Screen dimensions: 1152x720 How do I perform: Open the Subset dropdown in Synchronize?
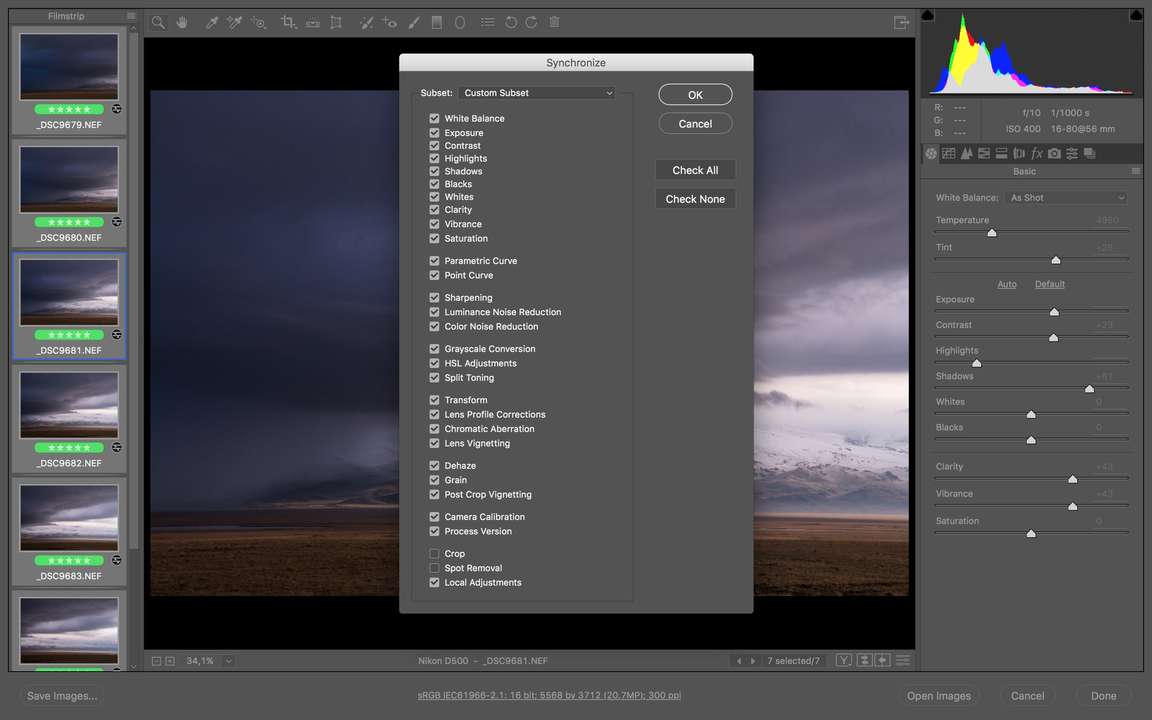tap(537, 93)
